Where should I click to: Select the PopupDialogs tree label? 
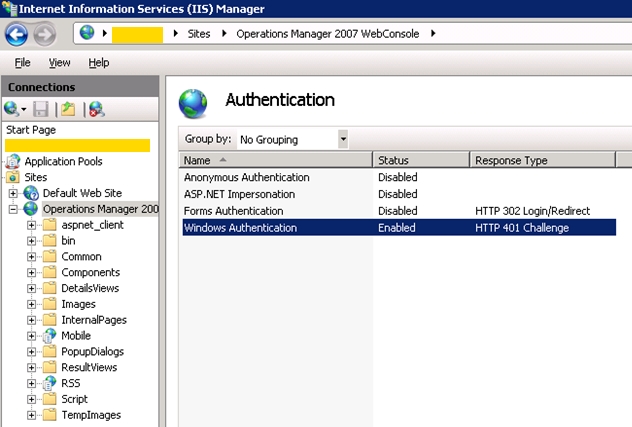(x=92, y=352)
